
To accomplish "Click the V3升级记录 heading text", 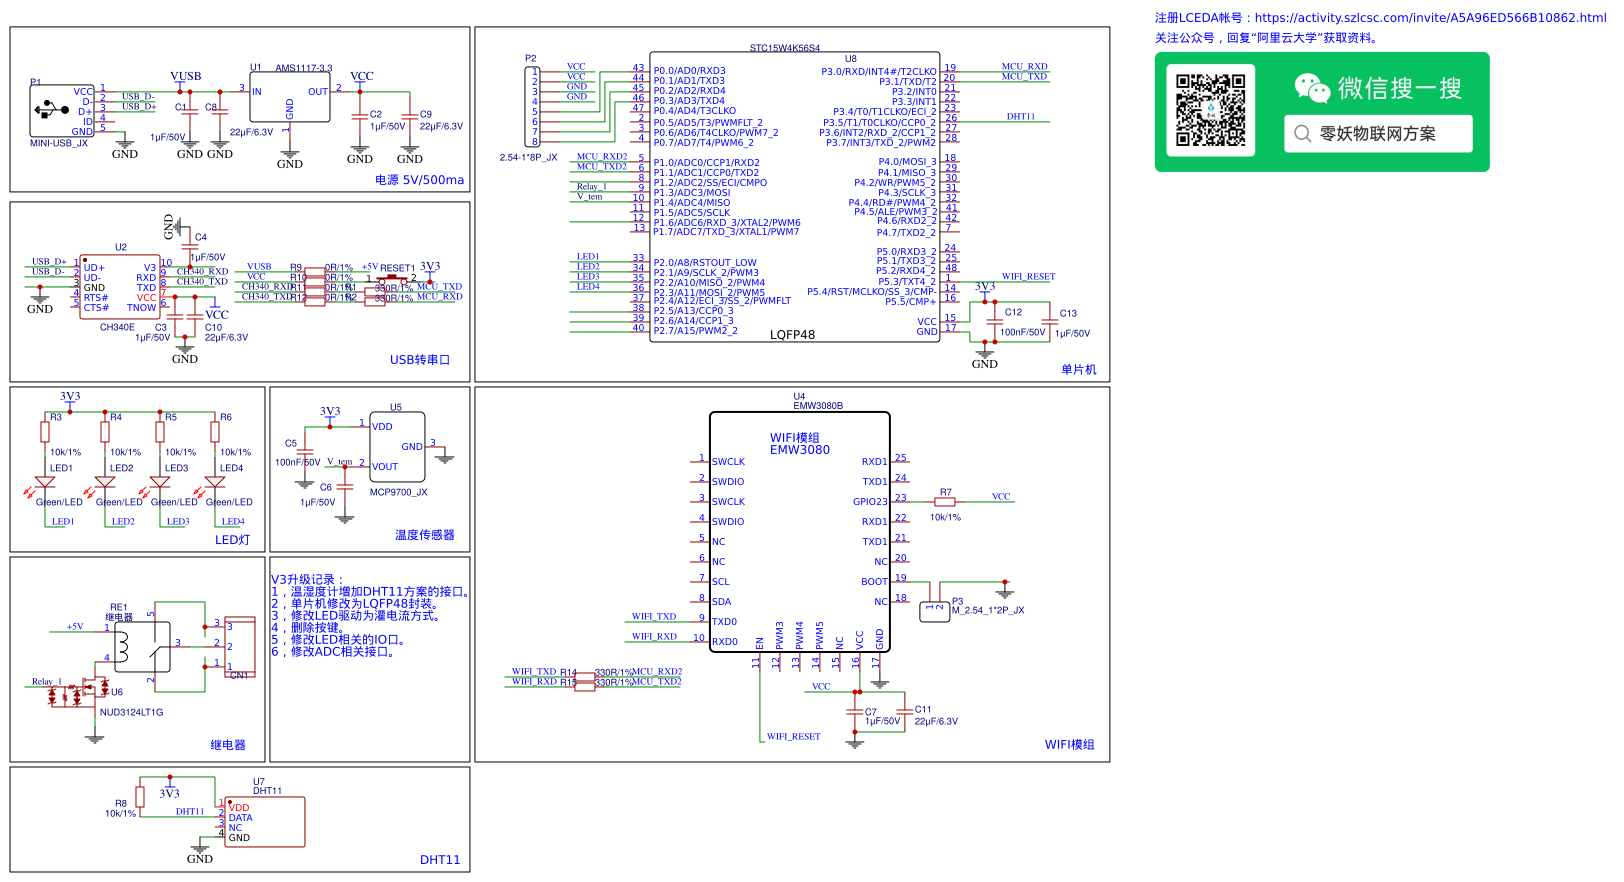I will click(307, 580).
